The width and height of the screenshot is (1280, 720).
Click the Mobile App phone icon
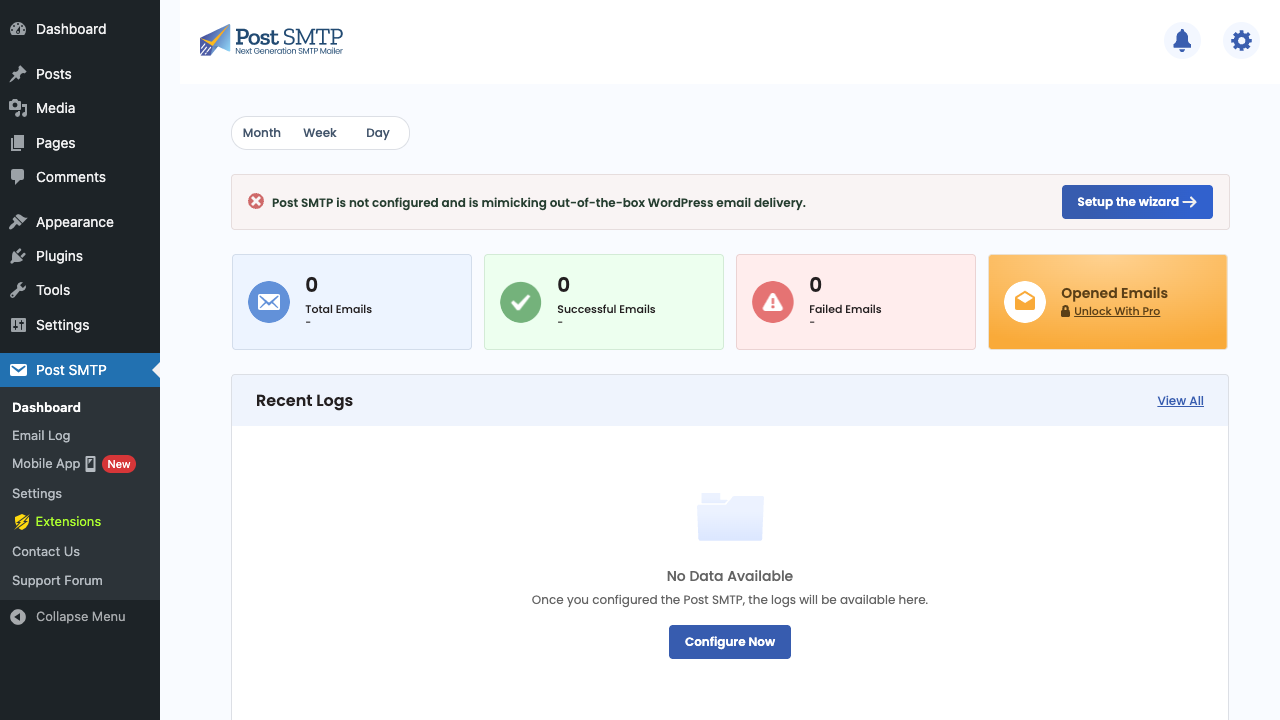(90, 464)
